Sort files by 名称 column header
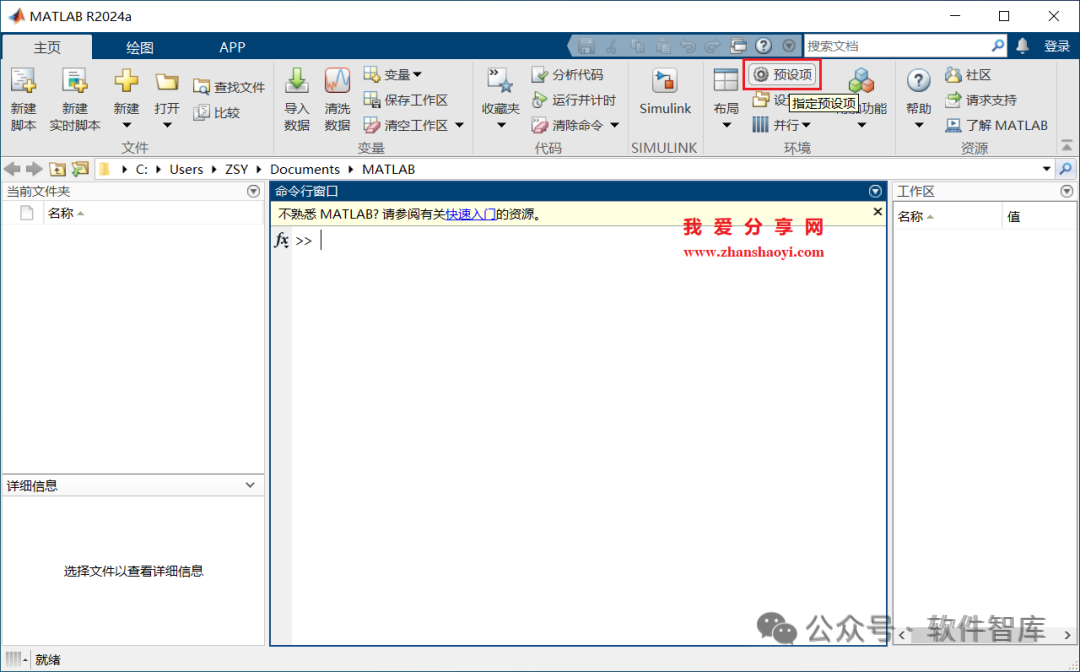The image size is (1080, 672). point(154,213)
